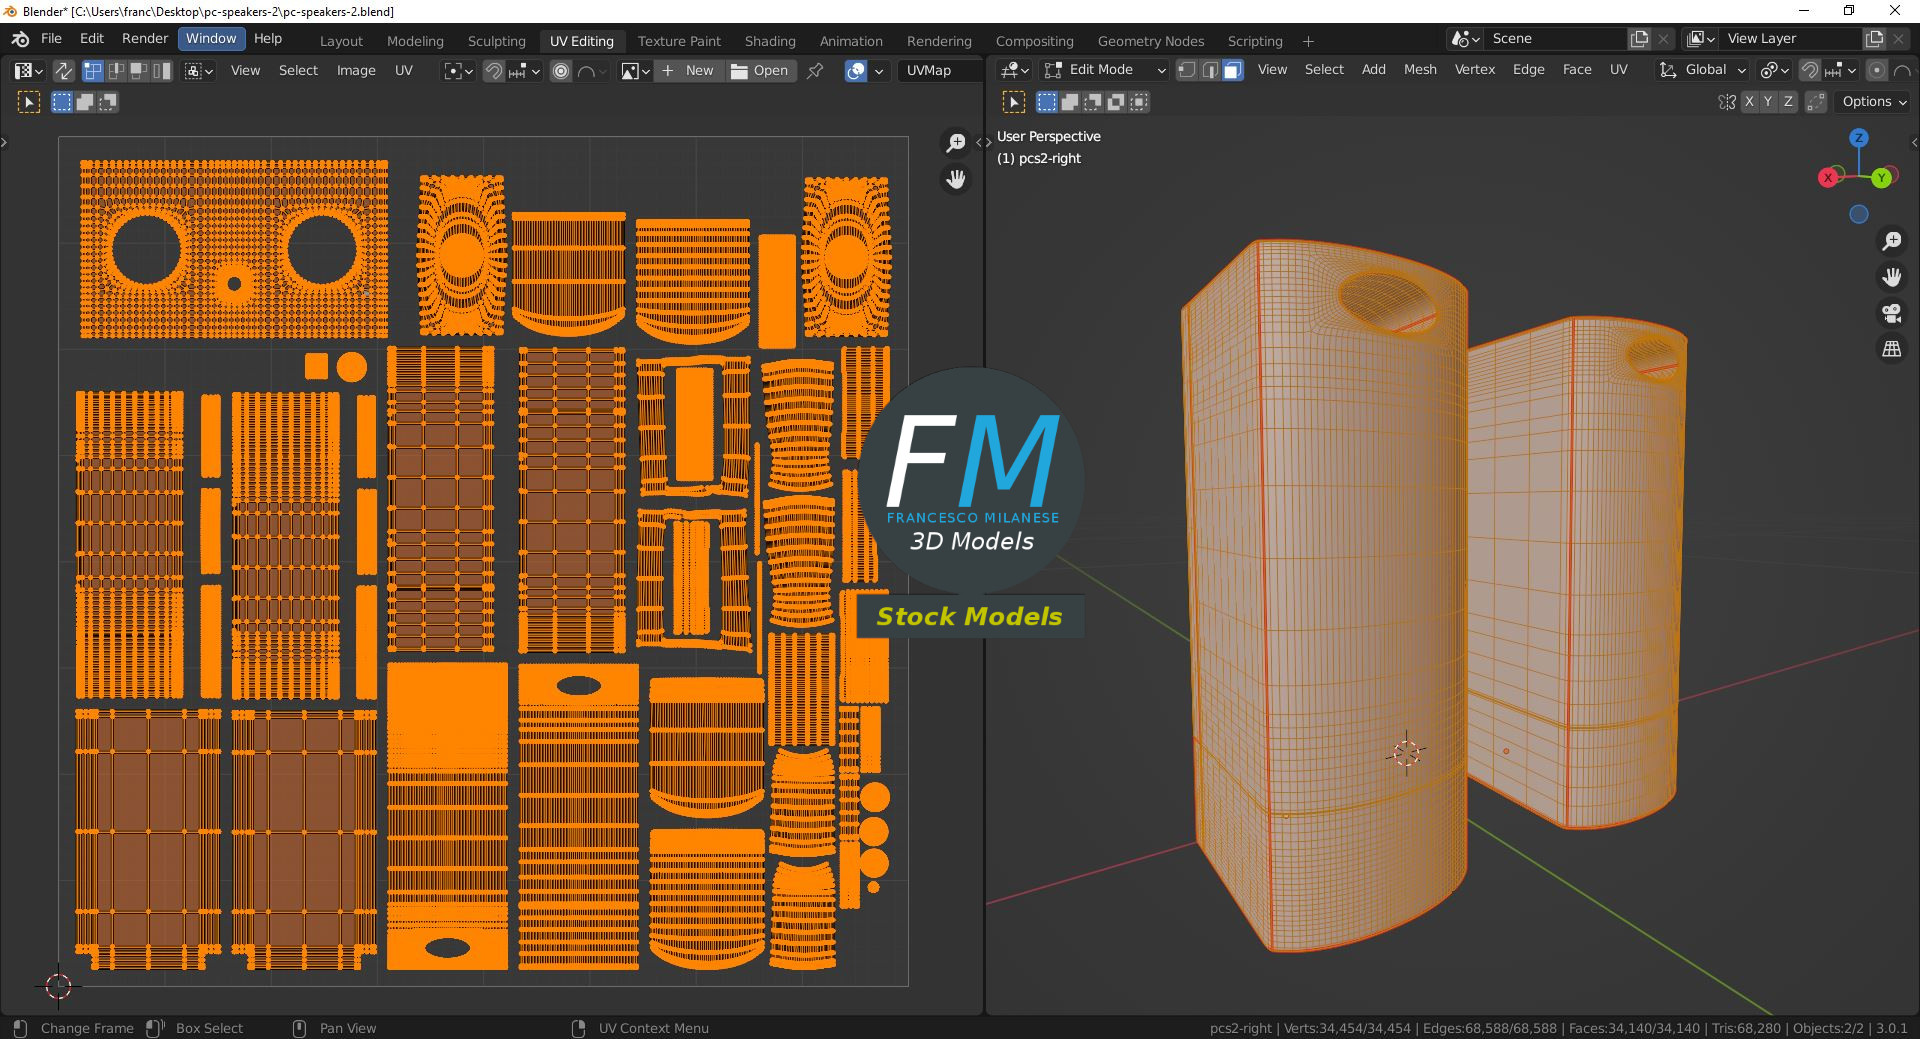Screen dimensions: 1920x1039
Task: Toggle camera view in 3D viewport
Action: point(1891,313)
